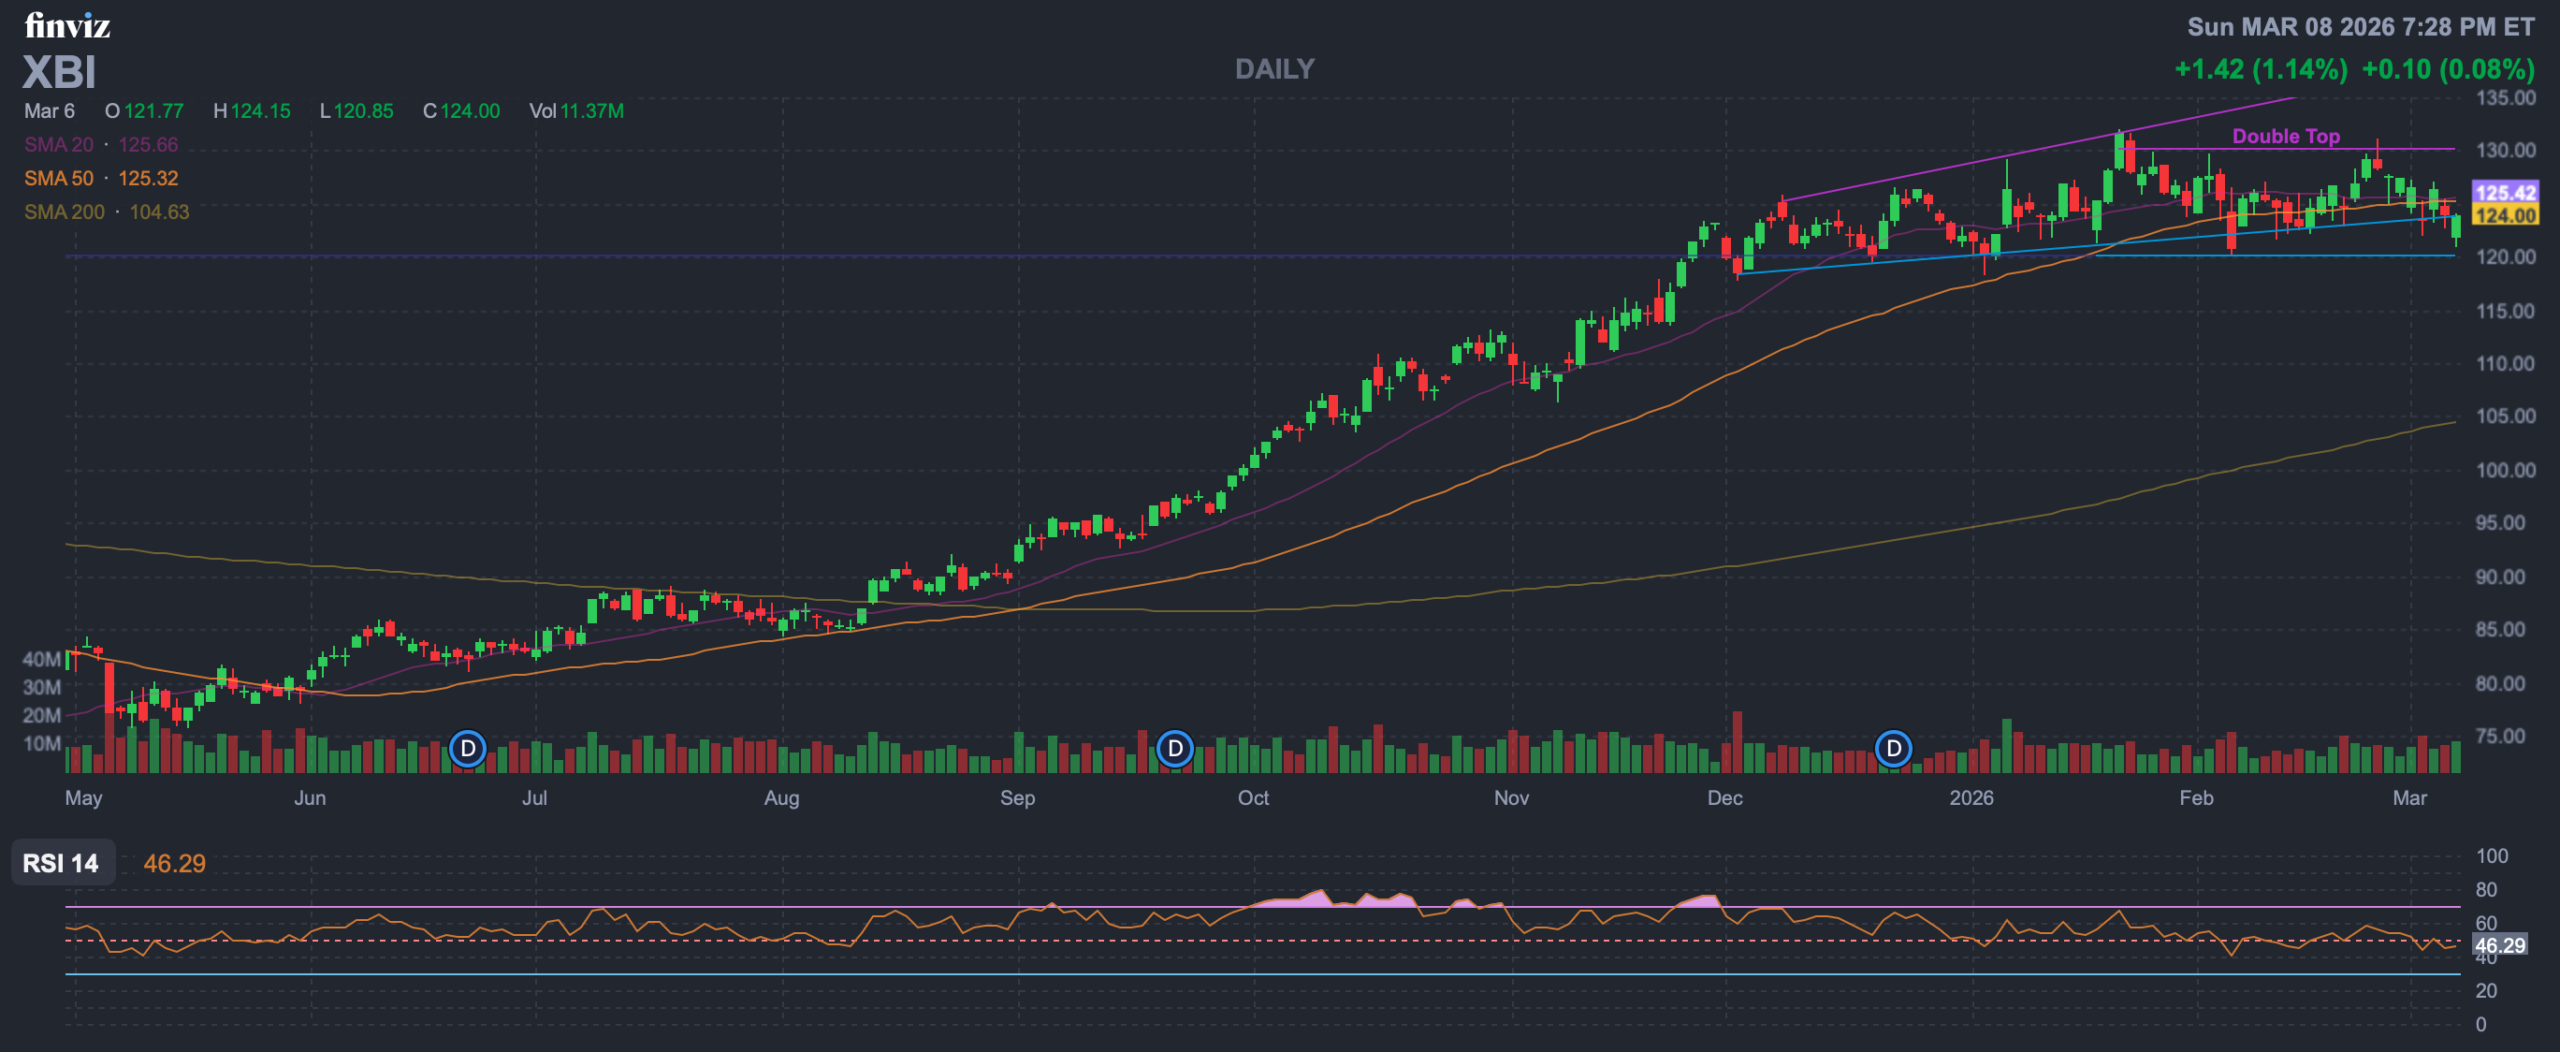2560x1052 pixels.
Task: Click the 100.00 price axis label
Action: 2506,470
